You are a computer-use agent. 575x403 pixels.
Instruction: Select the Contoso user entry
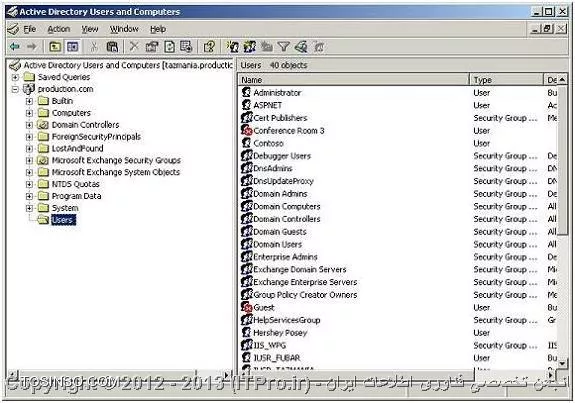[x=268, y=143]
